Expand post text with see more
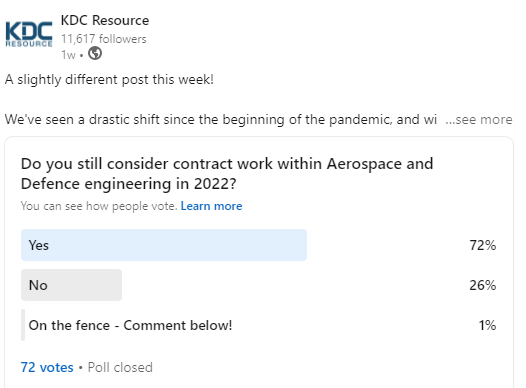The image size is (526, 388). [x=479, y=120]
